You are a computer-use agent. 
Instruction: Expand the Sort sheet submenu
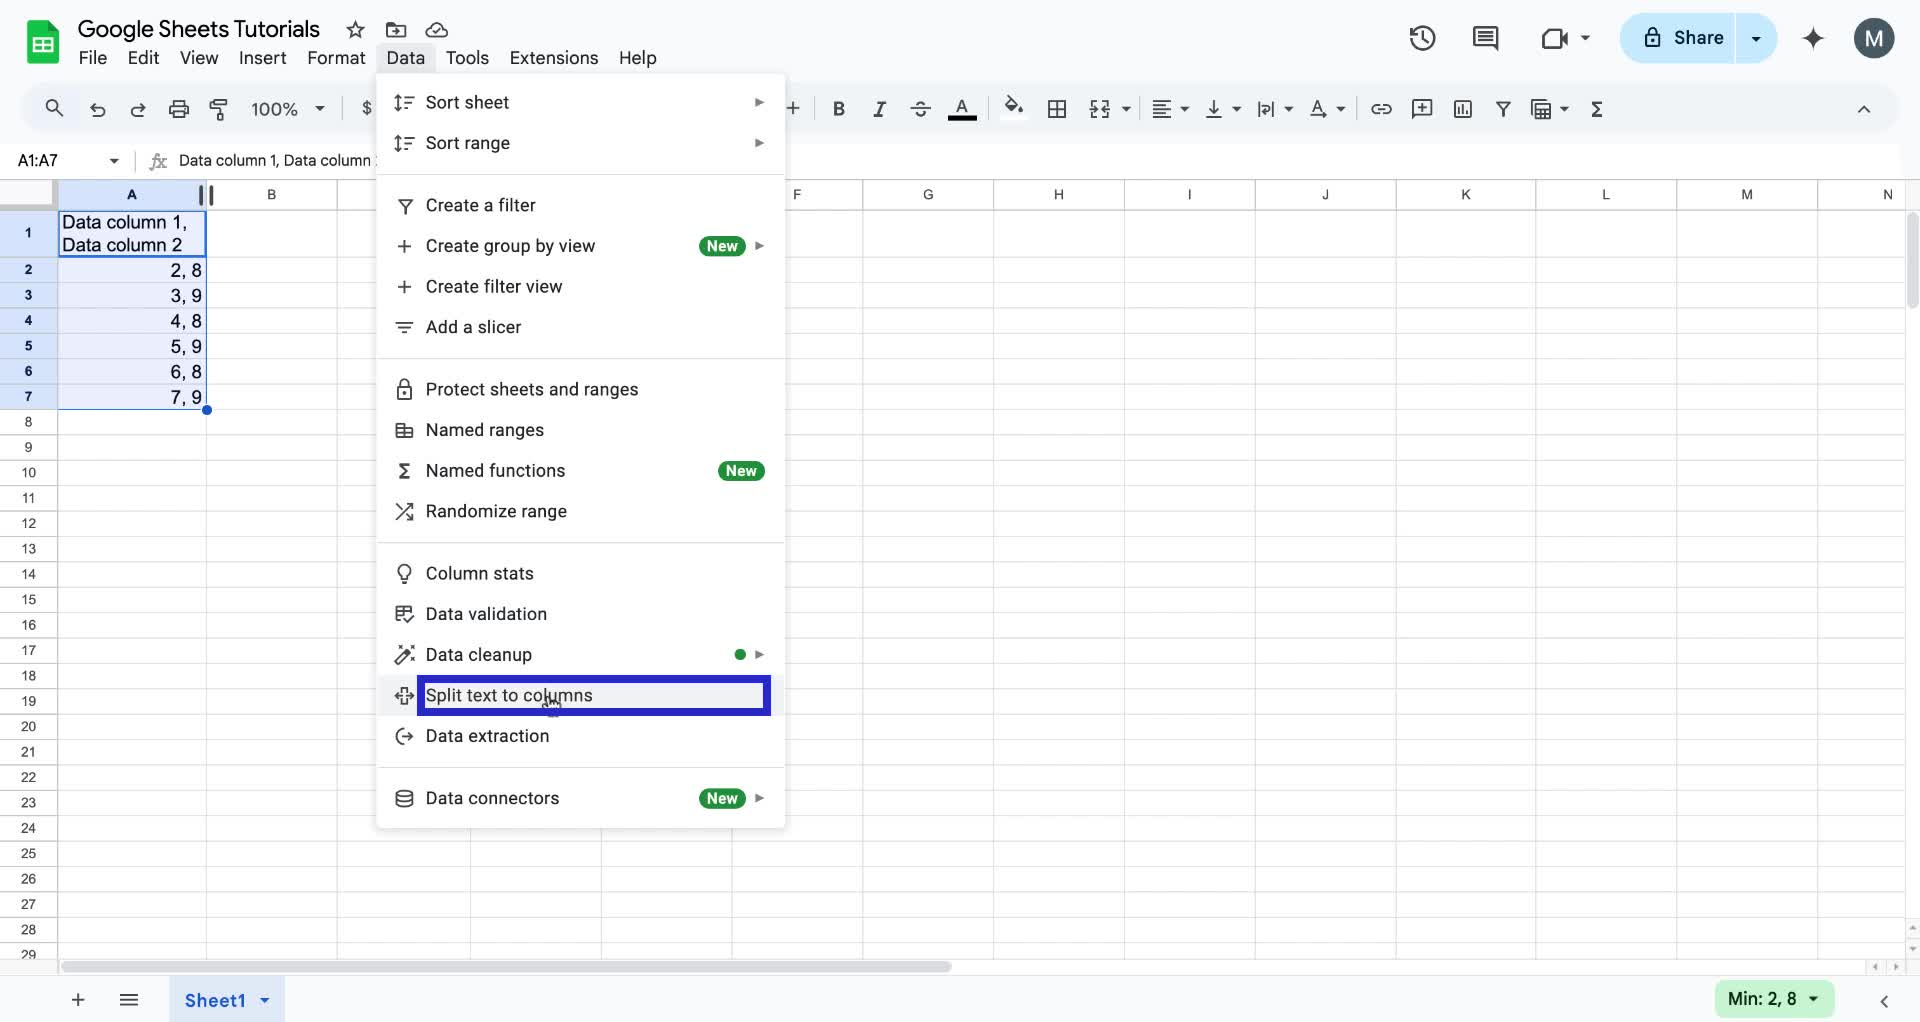point(580,102)
